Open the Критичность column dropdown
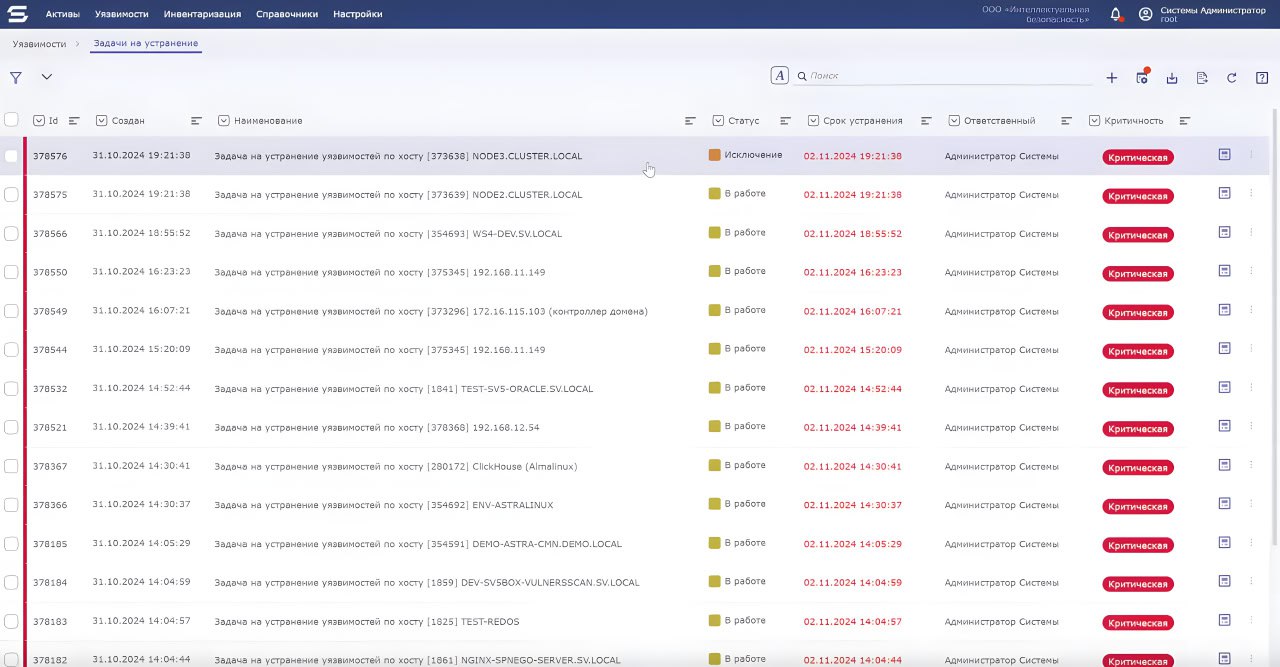 coord(1095,121)
